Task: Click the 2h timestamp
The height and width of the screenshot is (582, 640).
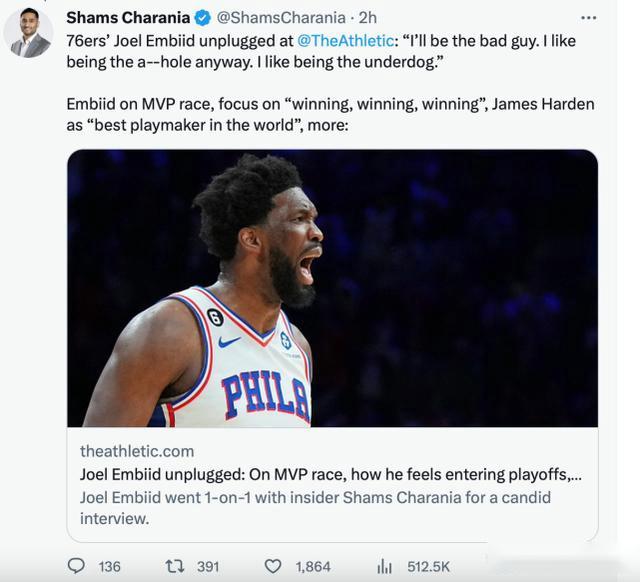Action: (368, 18)
